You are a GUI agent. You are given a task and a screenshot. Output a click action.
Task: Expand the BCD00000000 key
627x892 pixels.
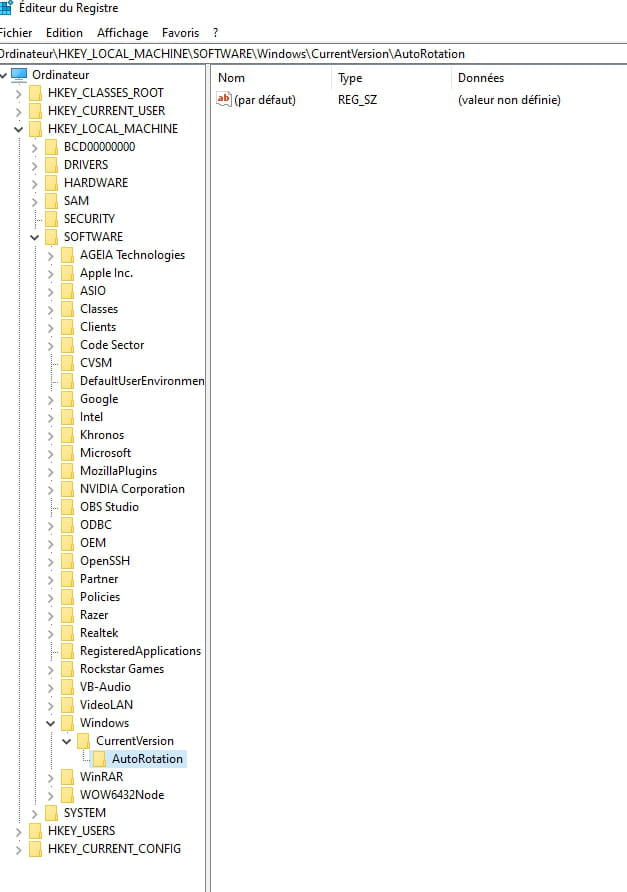coord(35,147)
